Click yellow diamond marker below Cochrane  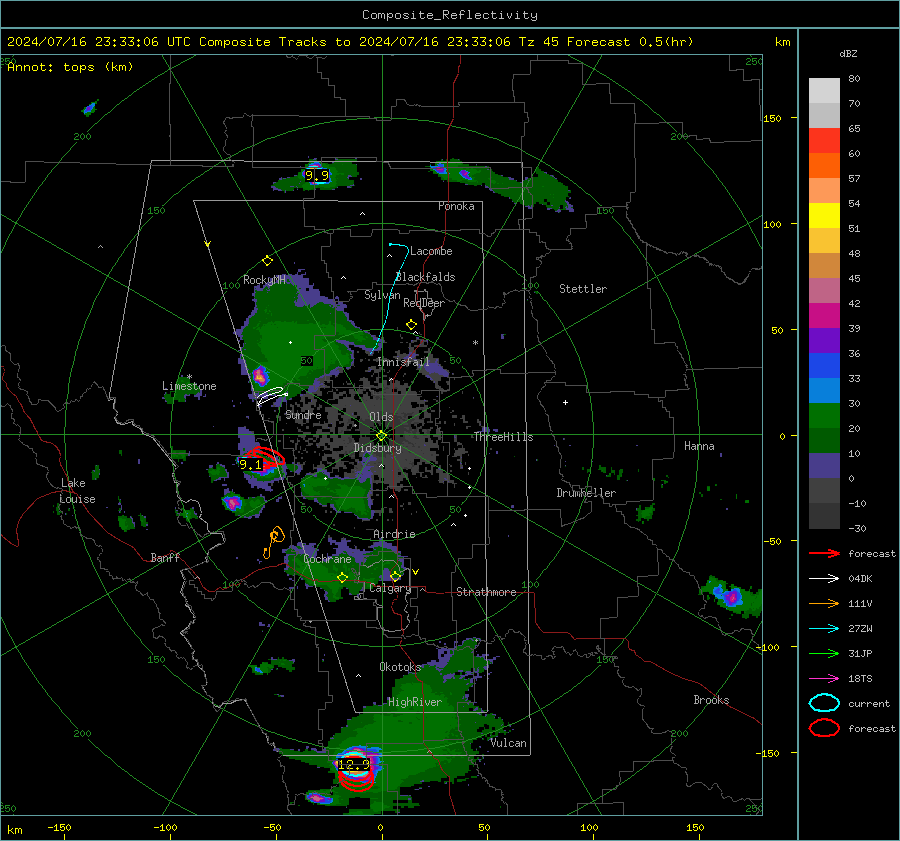tap(343, 578)
